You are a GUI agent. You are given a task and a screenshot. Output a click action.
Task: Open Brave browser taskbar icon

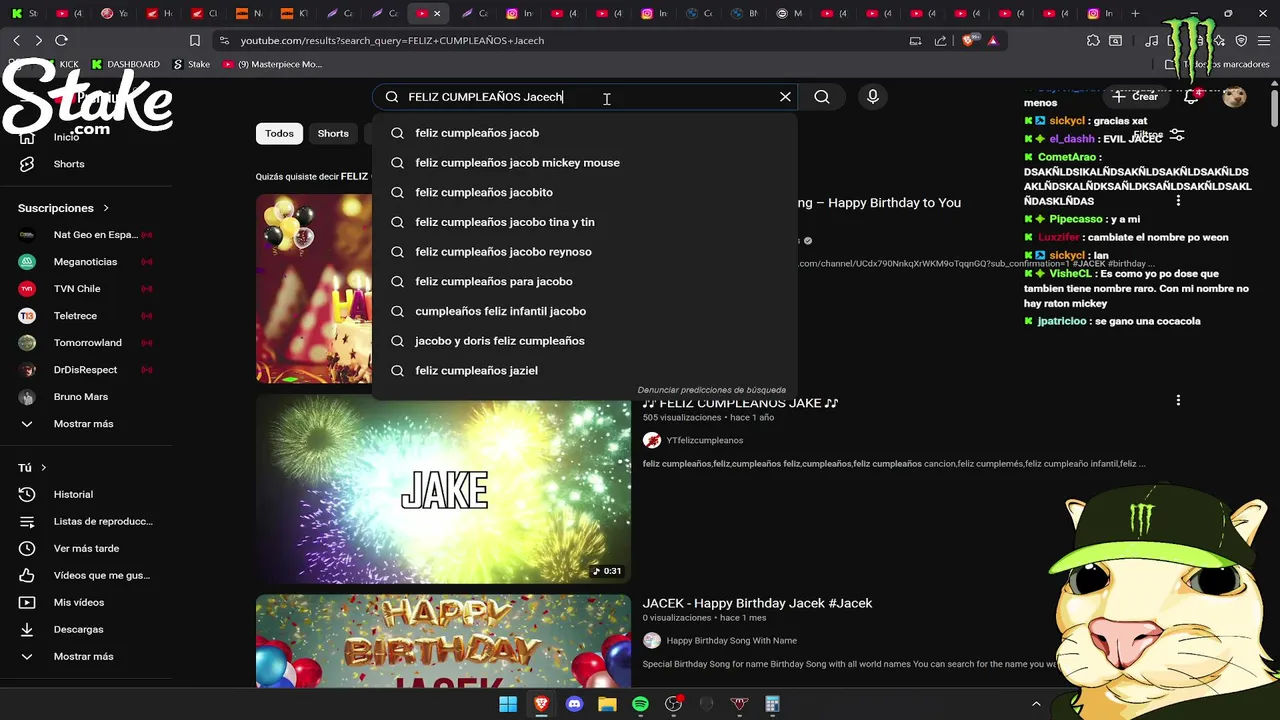(541, 704)
